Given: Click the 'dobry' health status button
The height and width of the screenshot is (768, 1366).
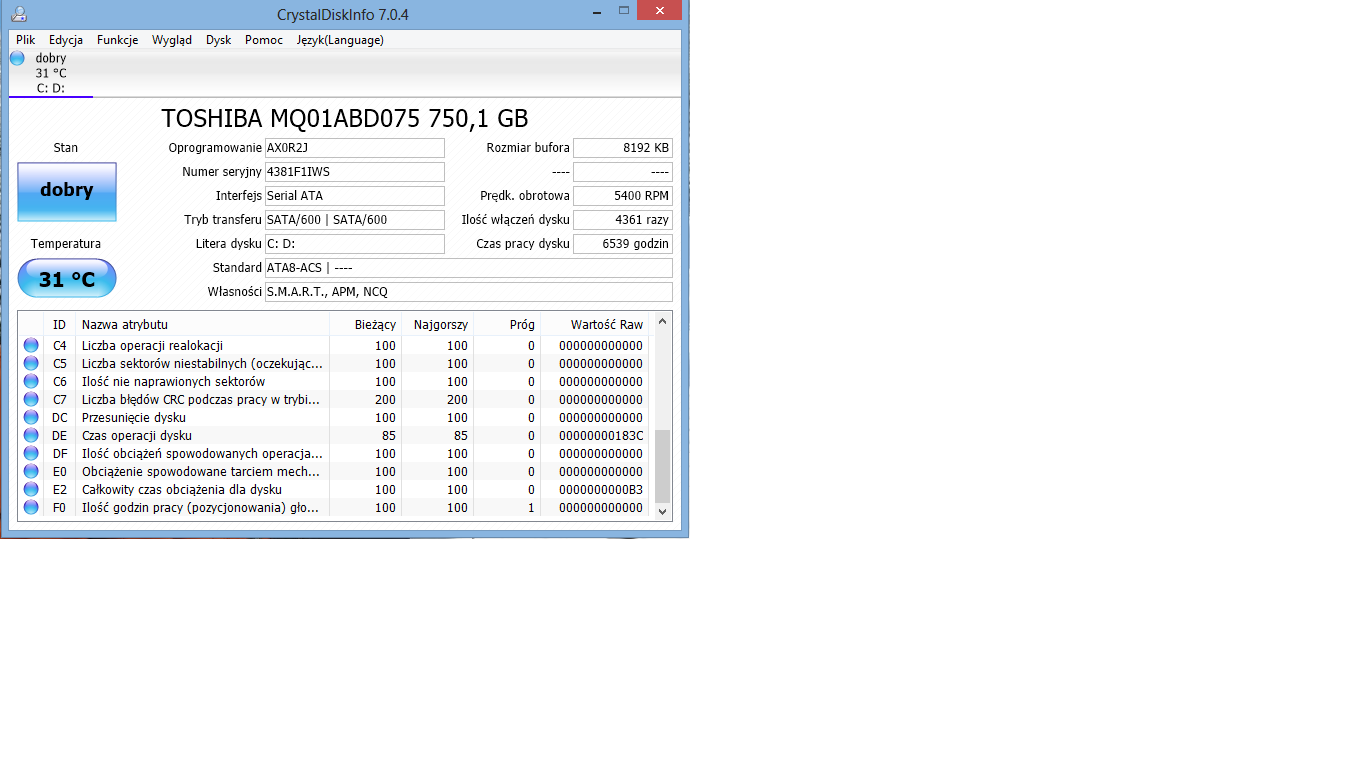Looking at the screenshot, I should (x=67, y=191).
